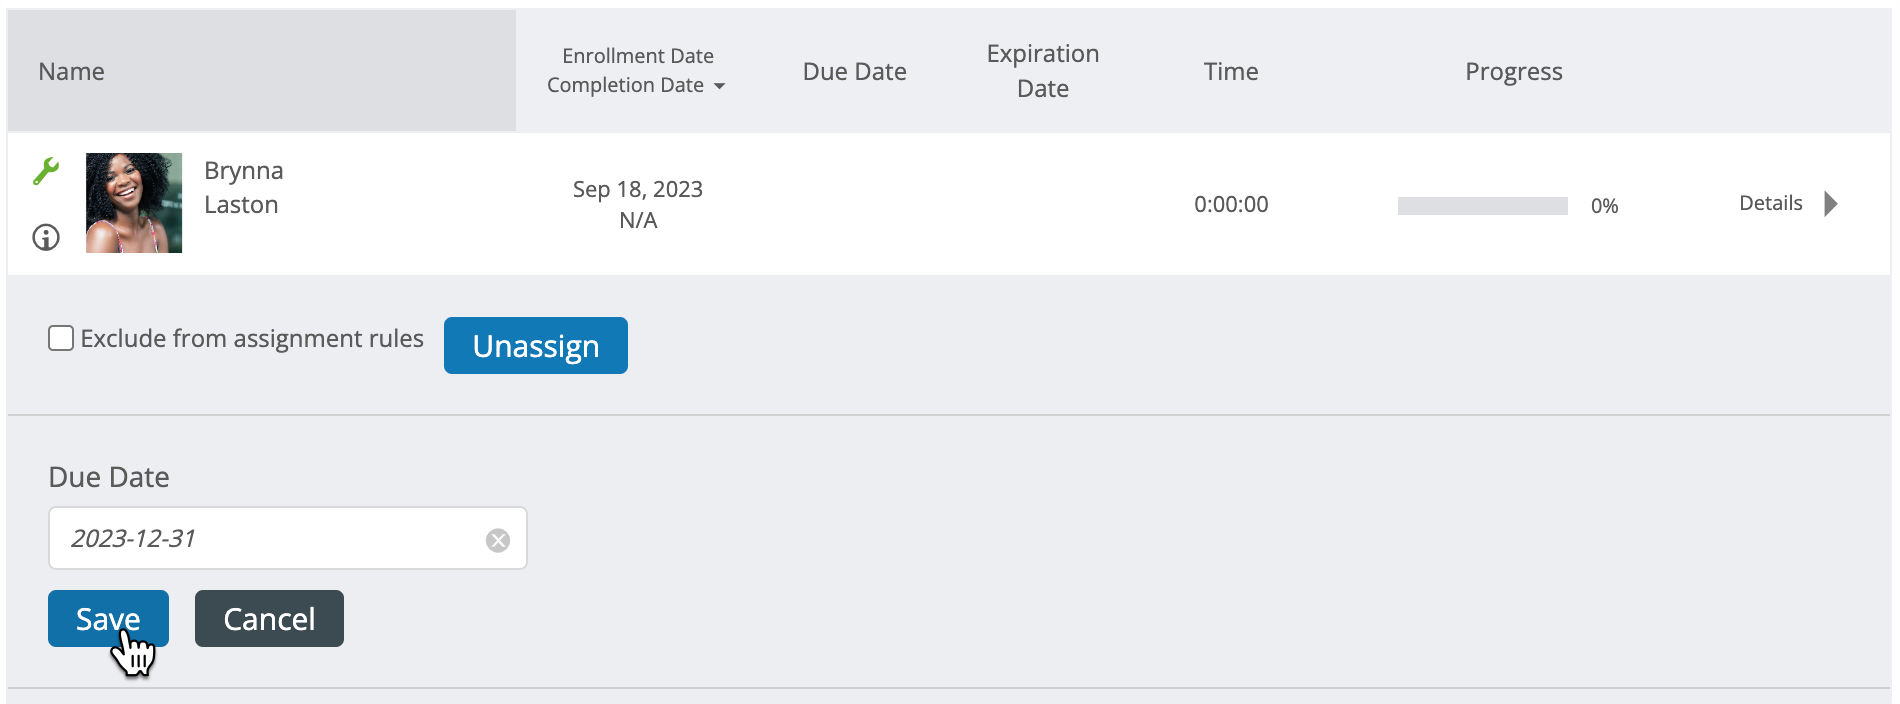Viewport: 1900px width, 704px height.
Task: Save the due date change
Action: coord(108,618)
